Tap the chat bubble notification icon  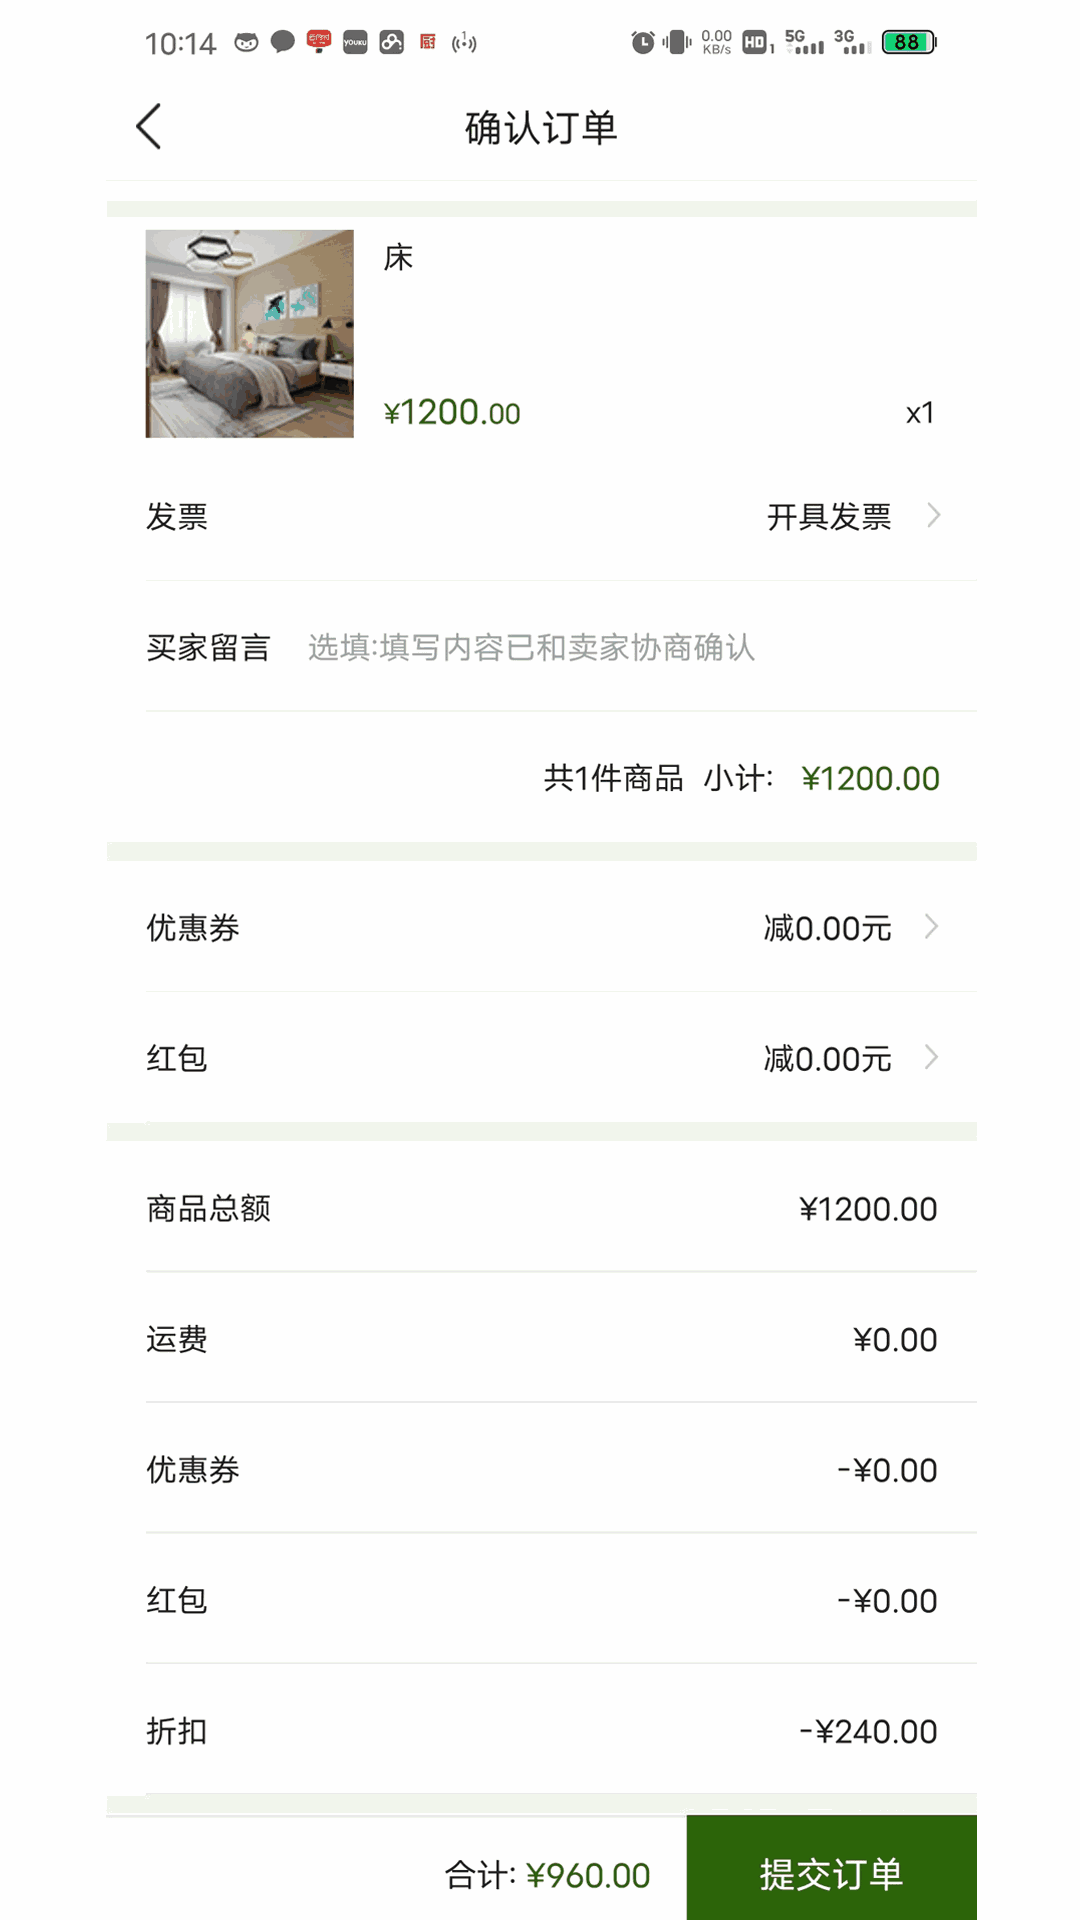[283, 42]
